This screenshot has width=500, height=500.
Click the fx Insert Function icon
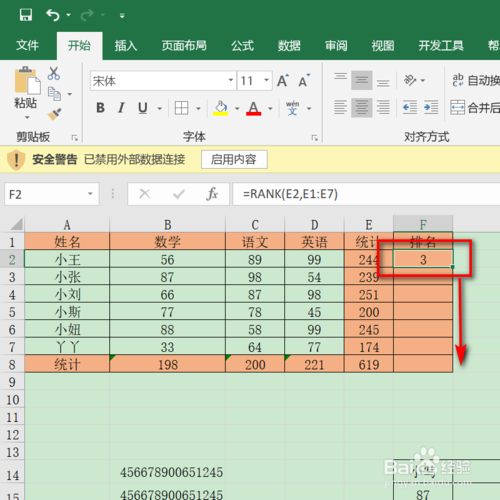point(212,194)
